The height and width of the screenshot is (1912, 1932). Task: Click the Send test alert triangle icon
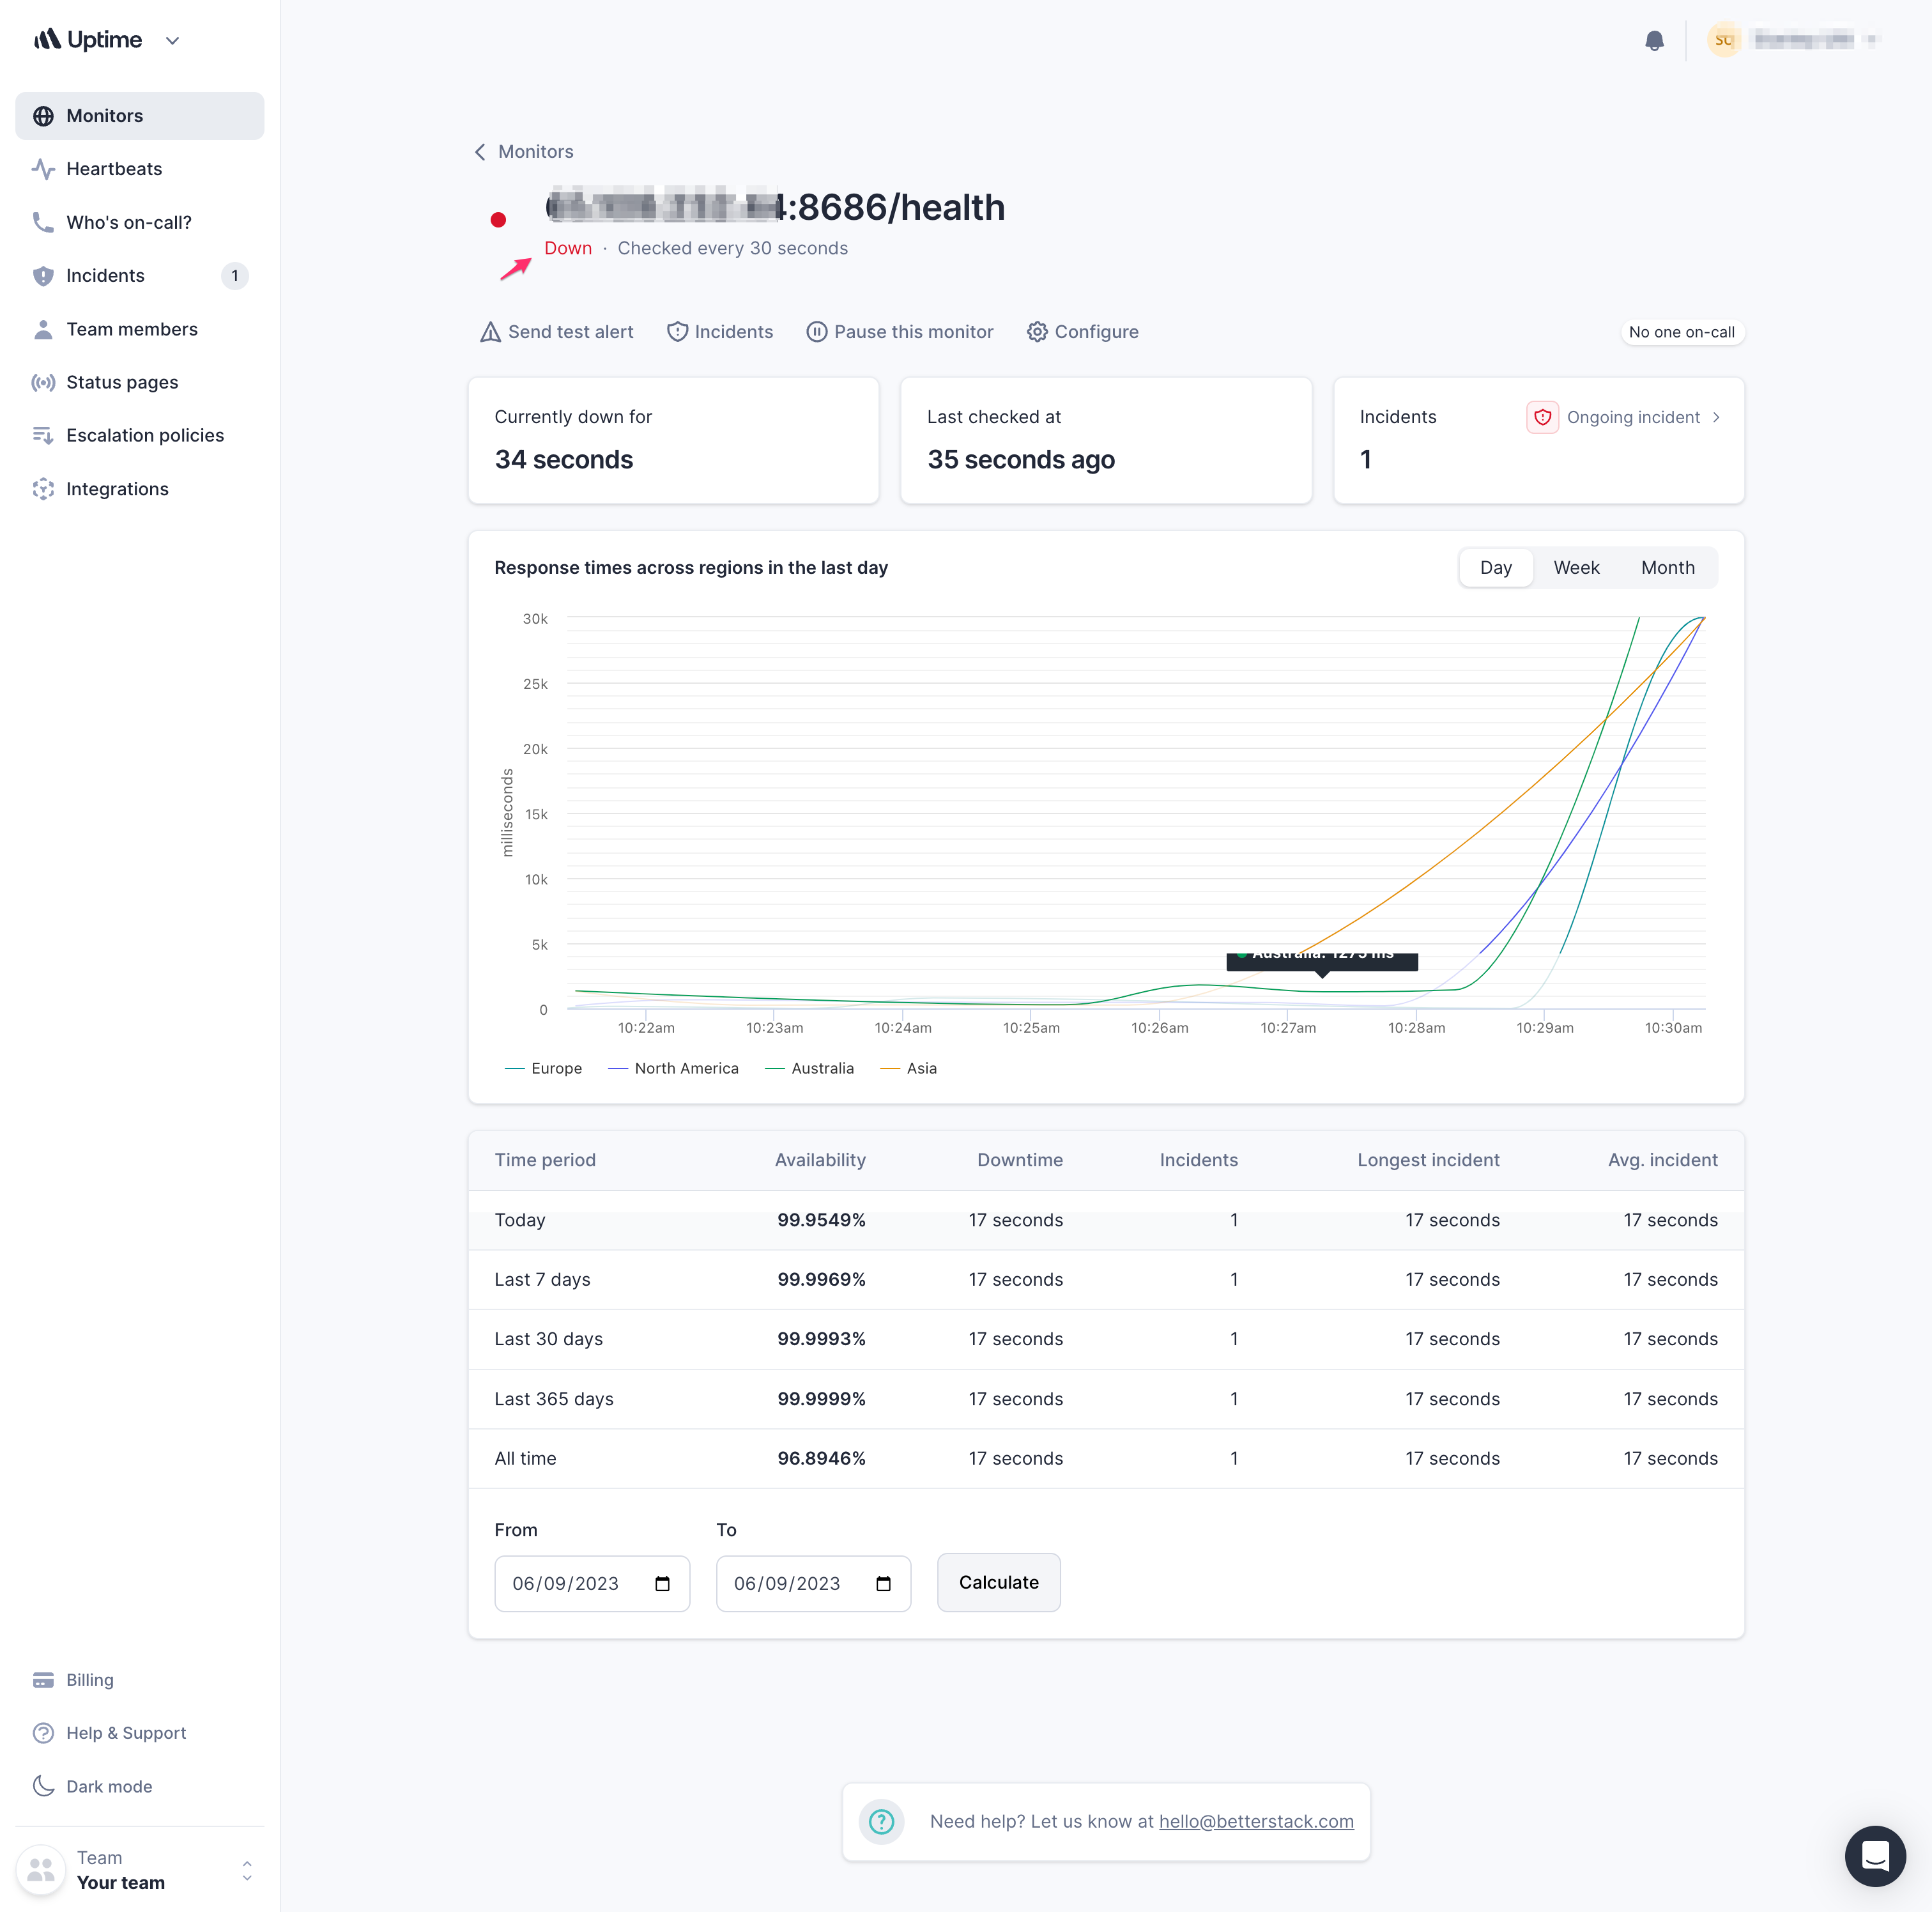(490, 332)
